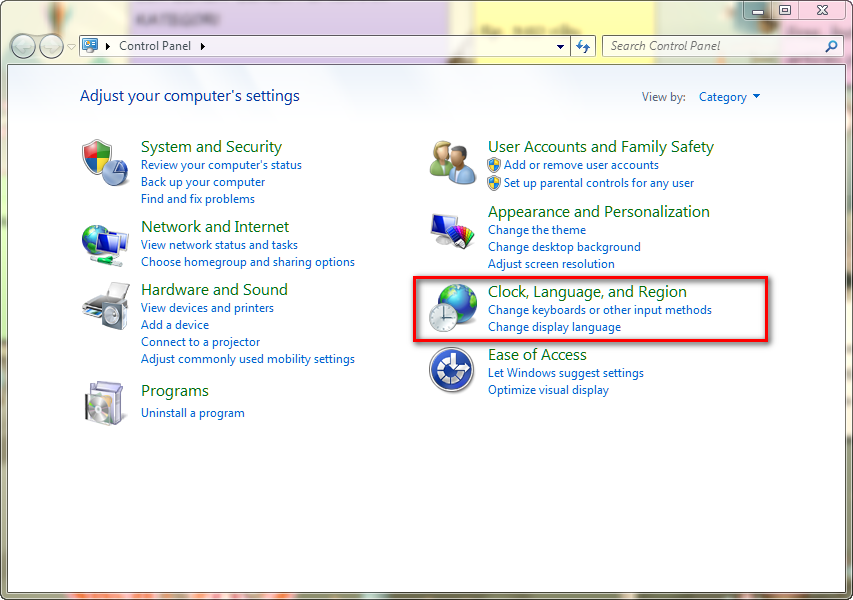The image size is (853, 600).
Task: Click View network status and tasks
Action: tap(219, 245)
